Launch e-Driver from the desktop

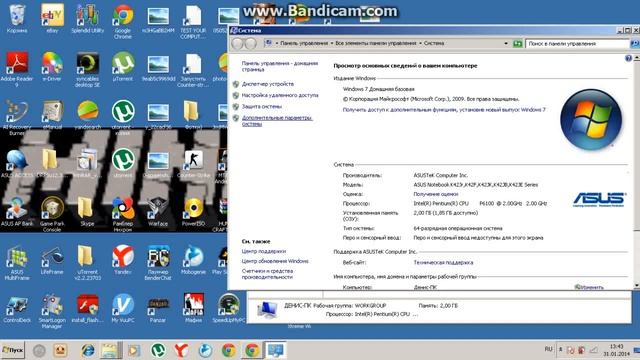(52, 67)
